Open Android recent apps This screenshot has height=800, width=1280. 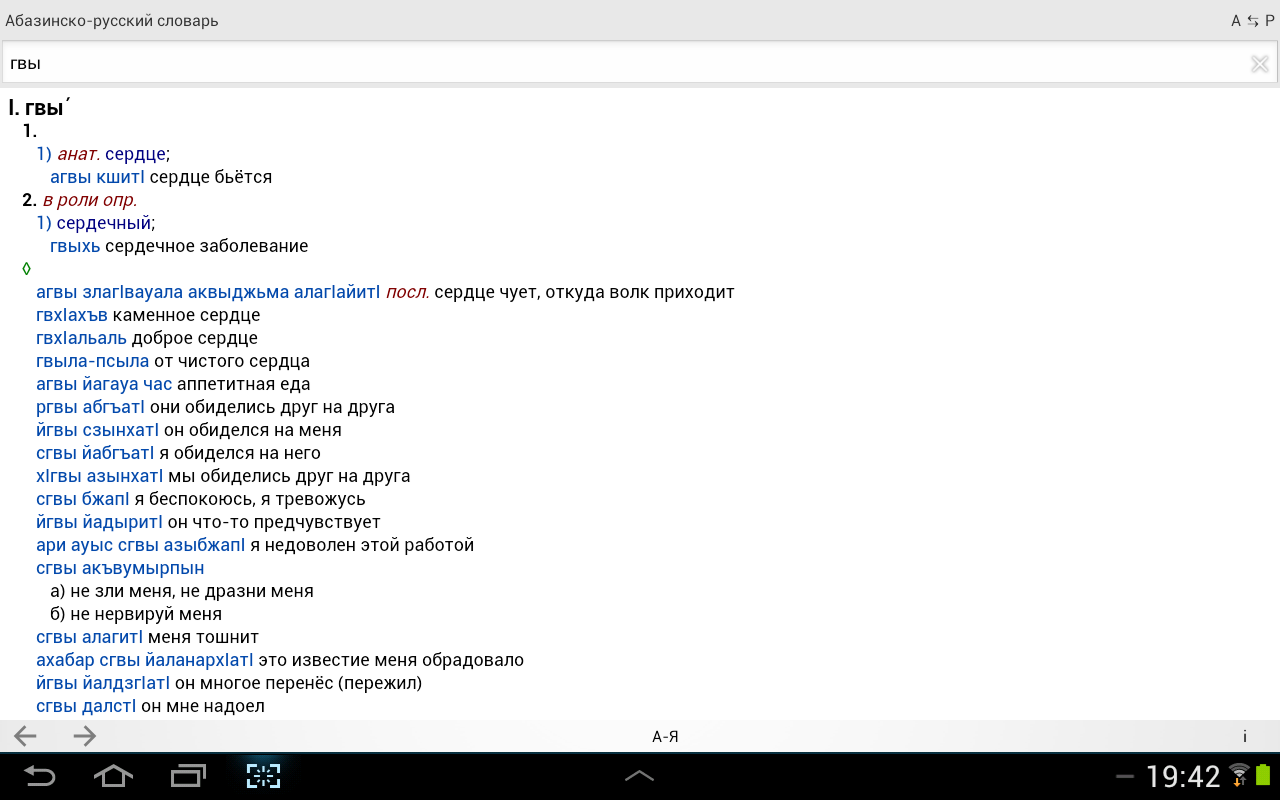188,775
